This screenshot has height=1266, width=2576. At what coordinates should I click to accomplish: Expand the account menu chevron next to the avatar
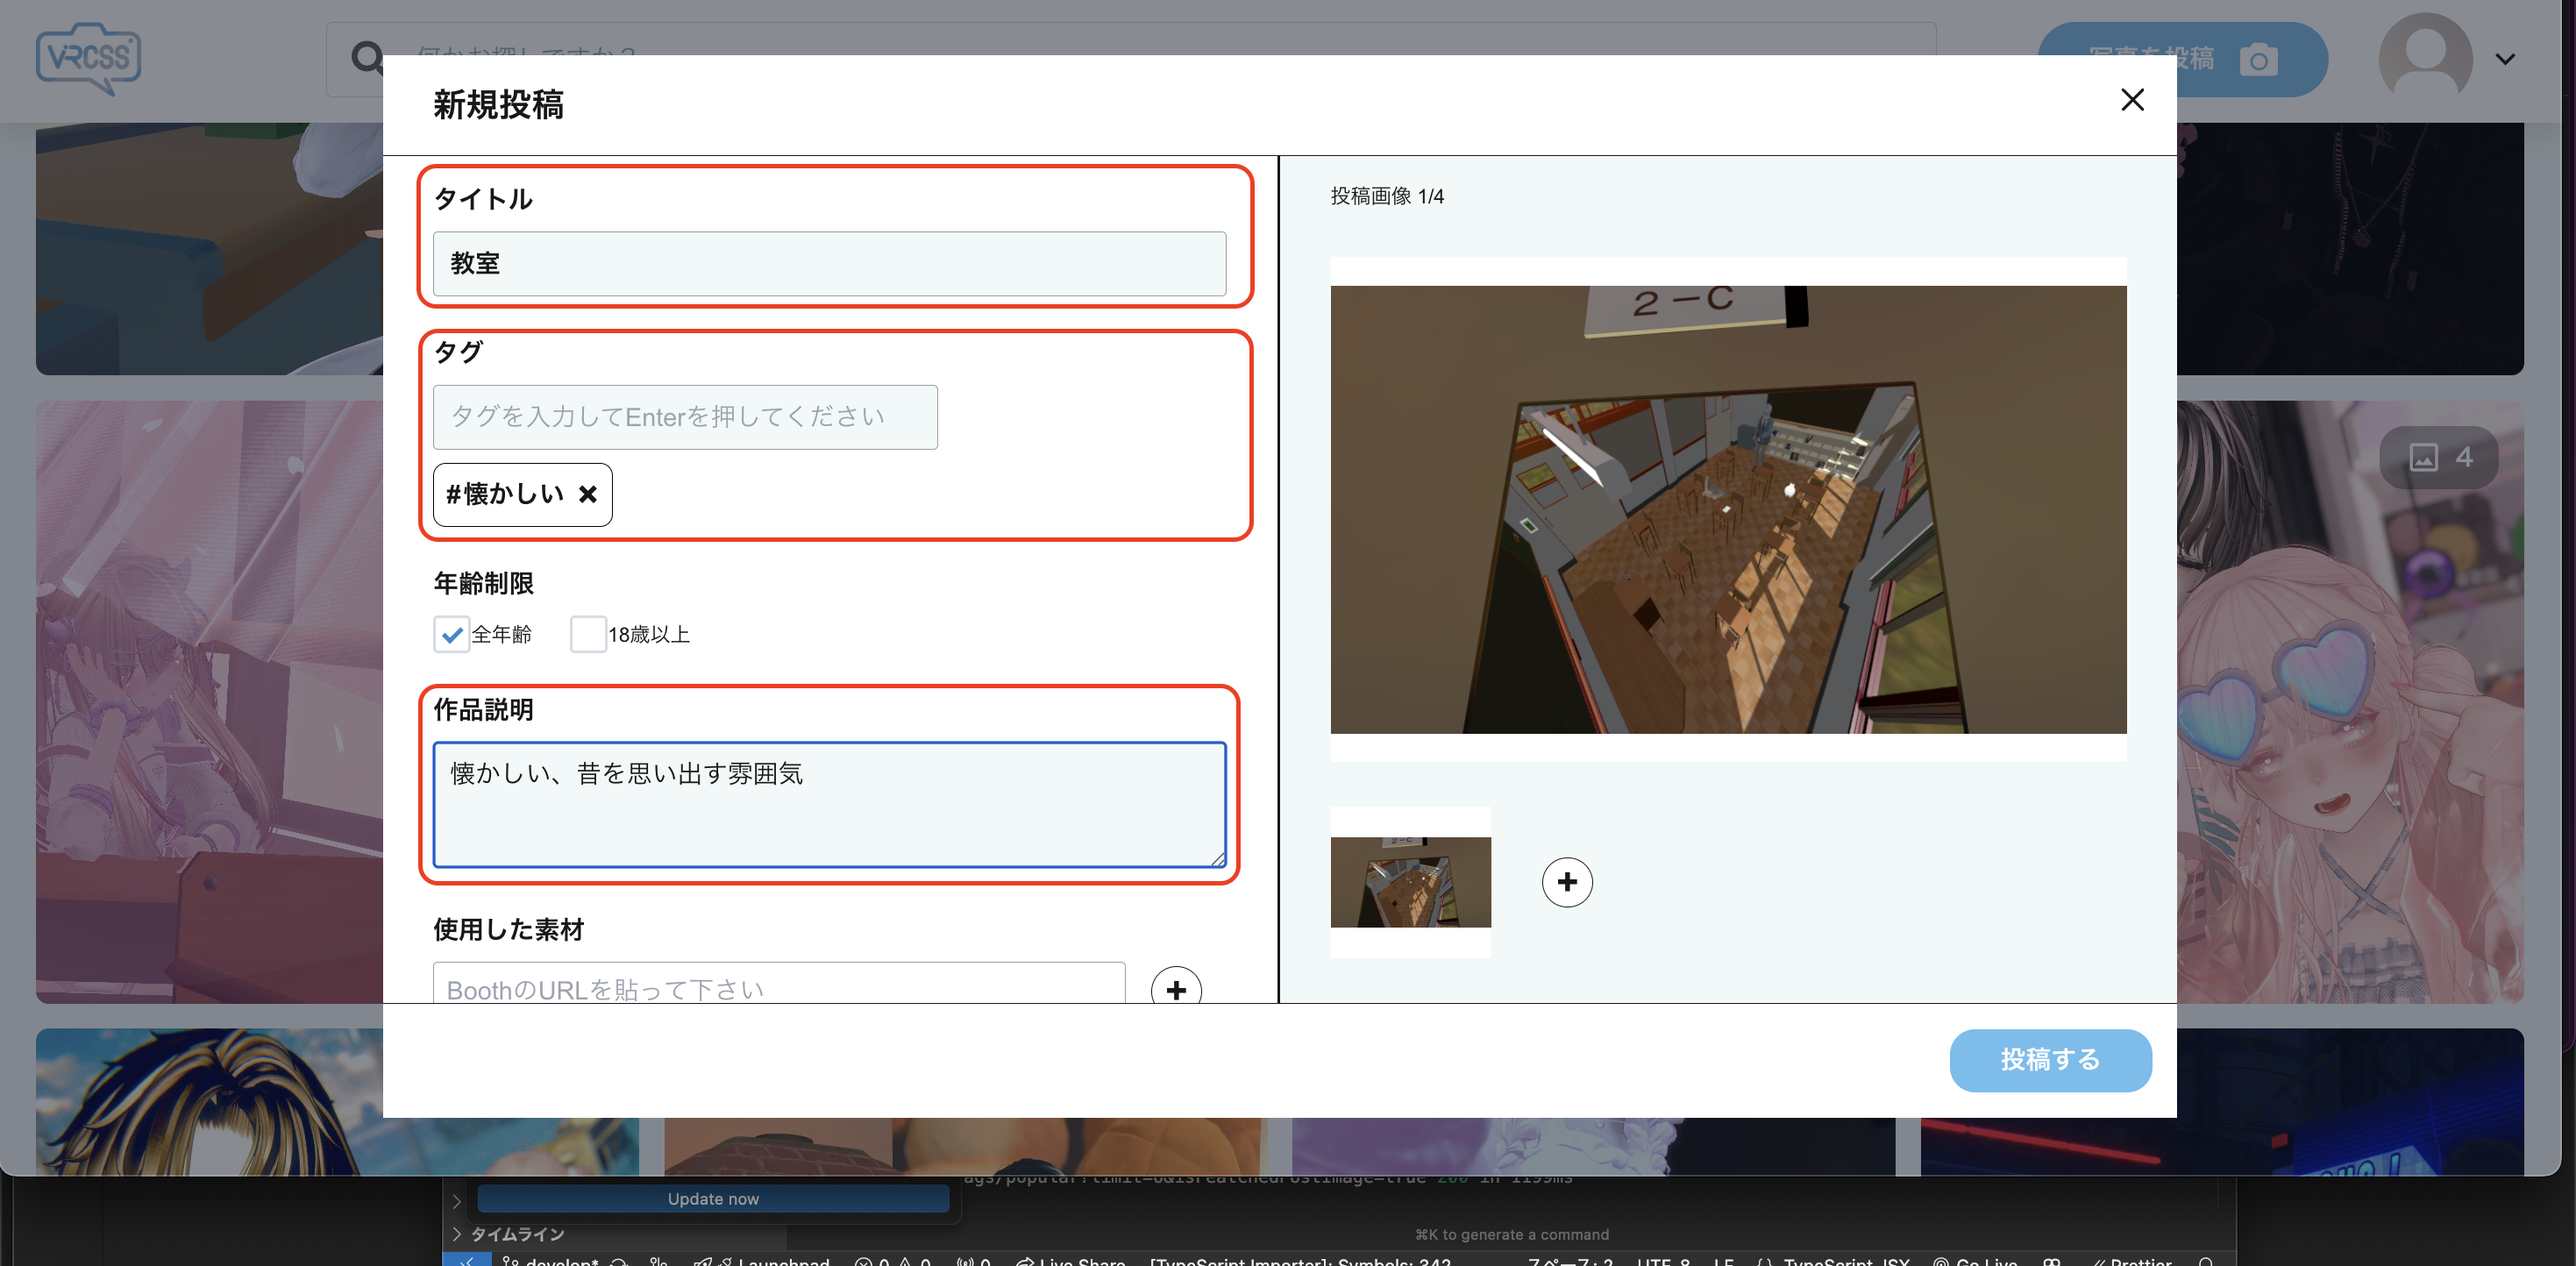(x=2505, y=59)
